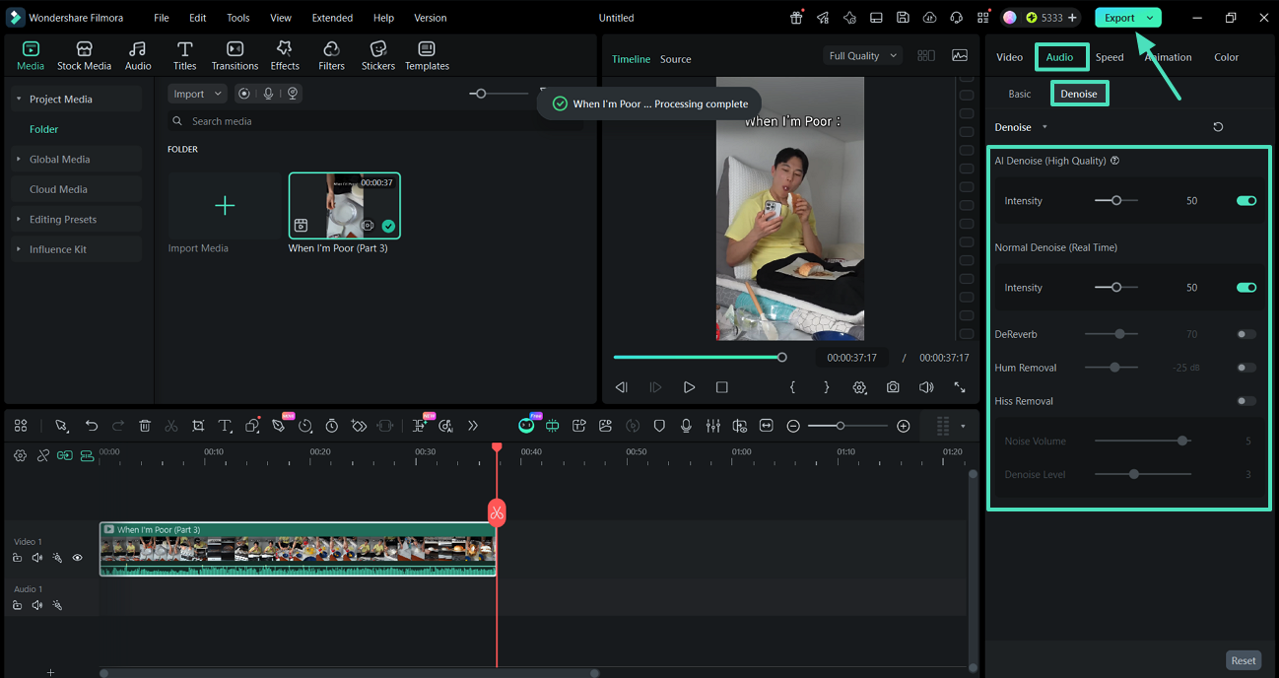Open the Full Quality dropdown
This screenshot has height=678, width=1279.
864,56
